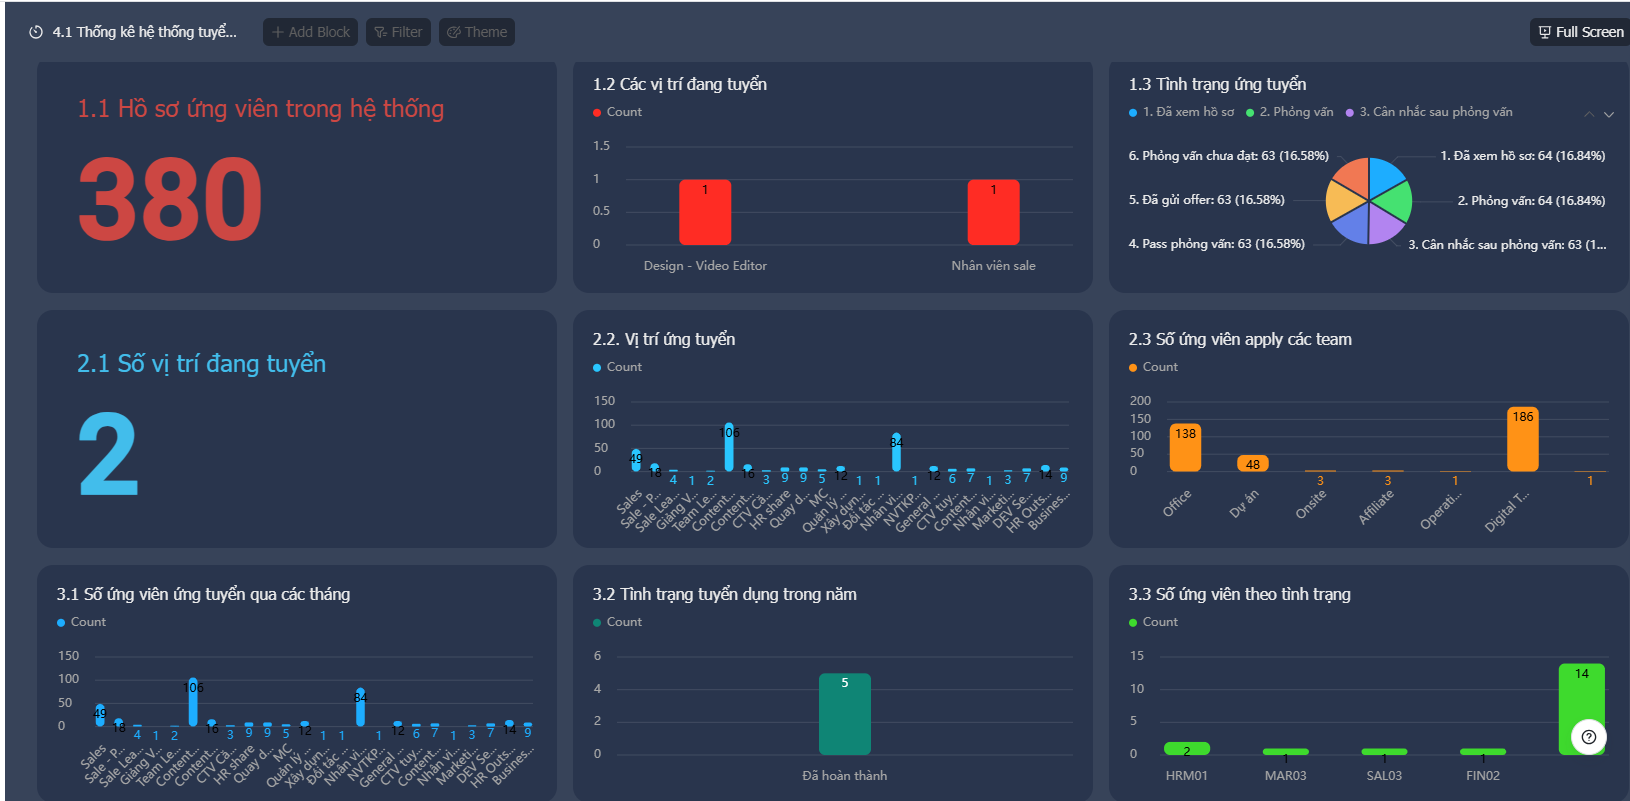Switch dashboard to Full Screen
This screenshot has height=801, width=1630.
click(1580, 32)
